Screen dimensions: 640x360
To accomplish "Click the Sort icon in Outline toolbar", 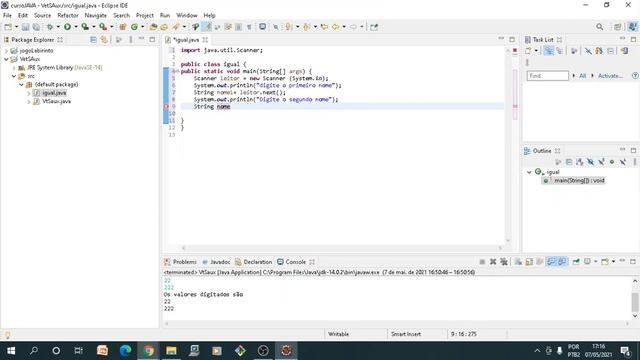I will [580, 162].
